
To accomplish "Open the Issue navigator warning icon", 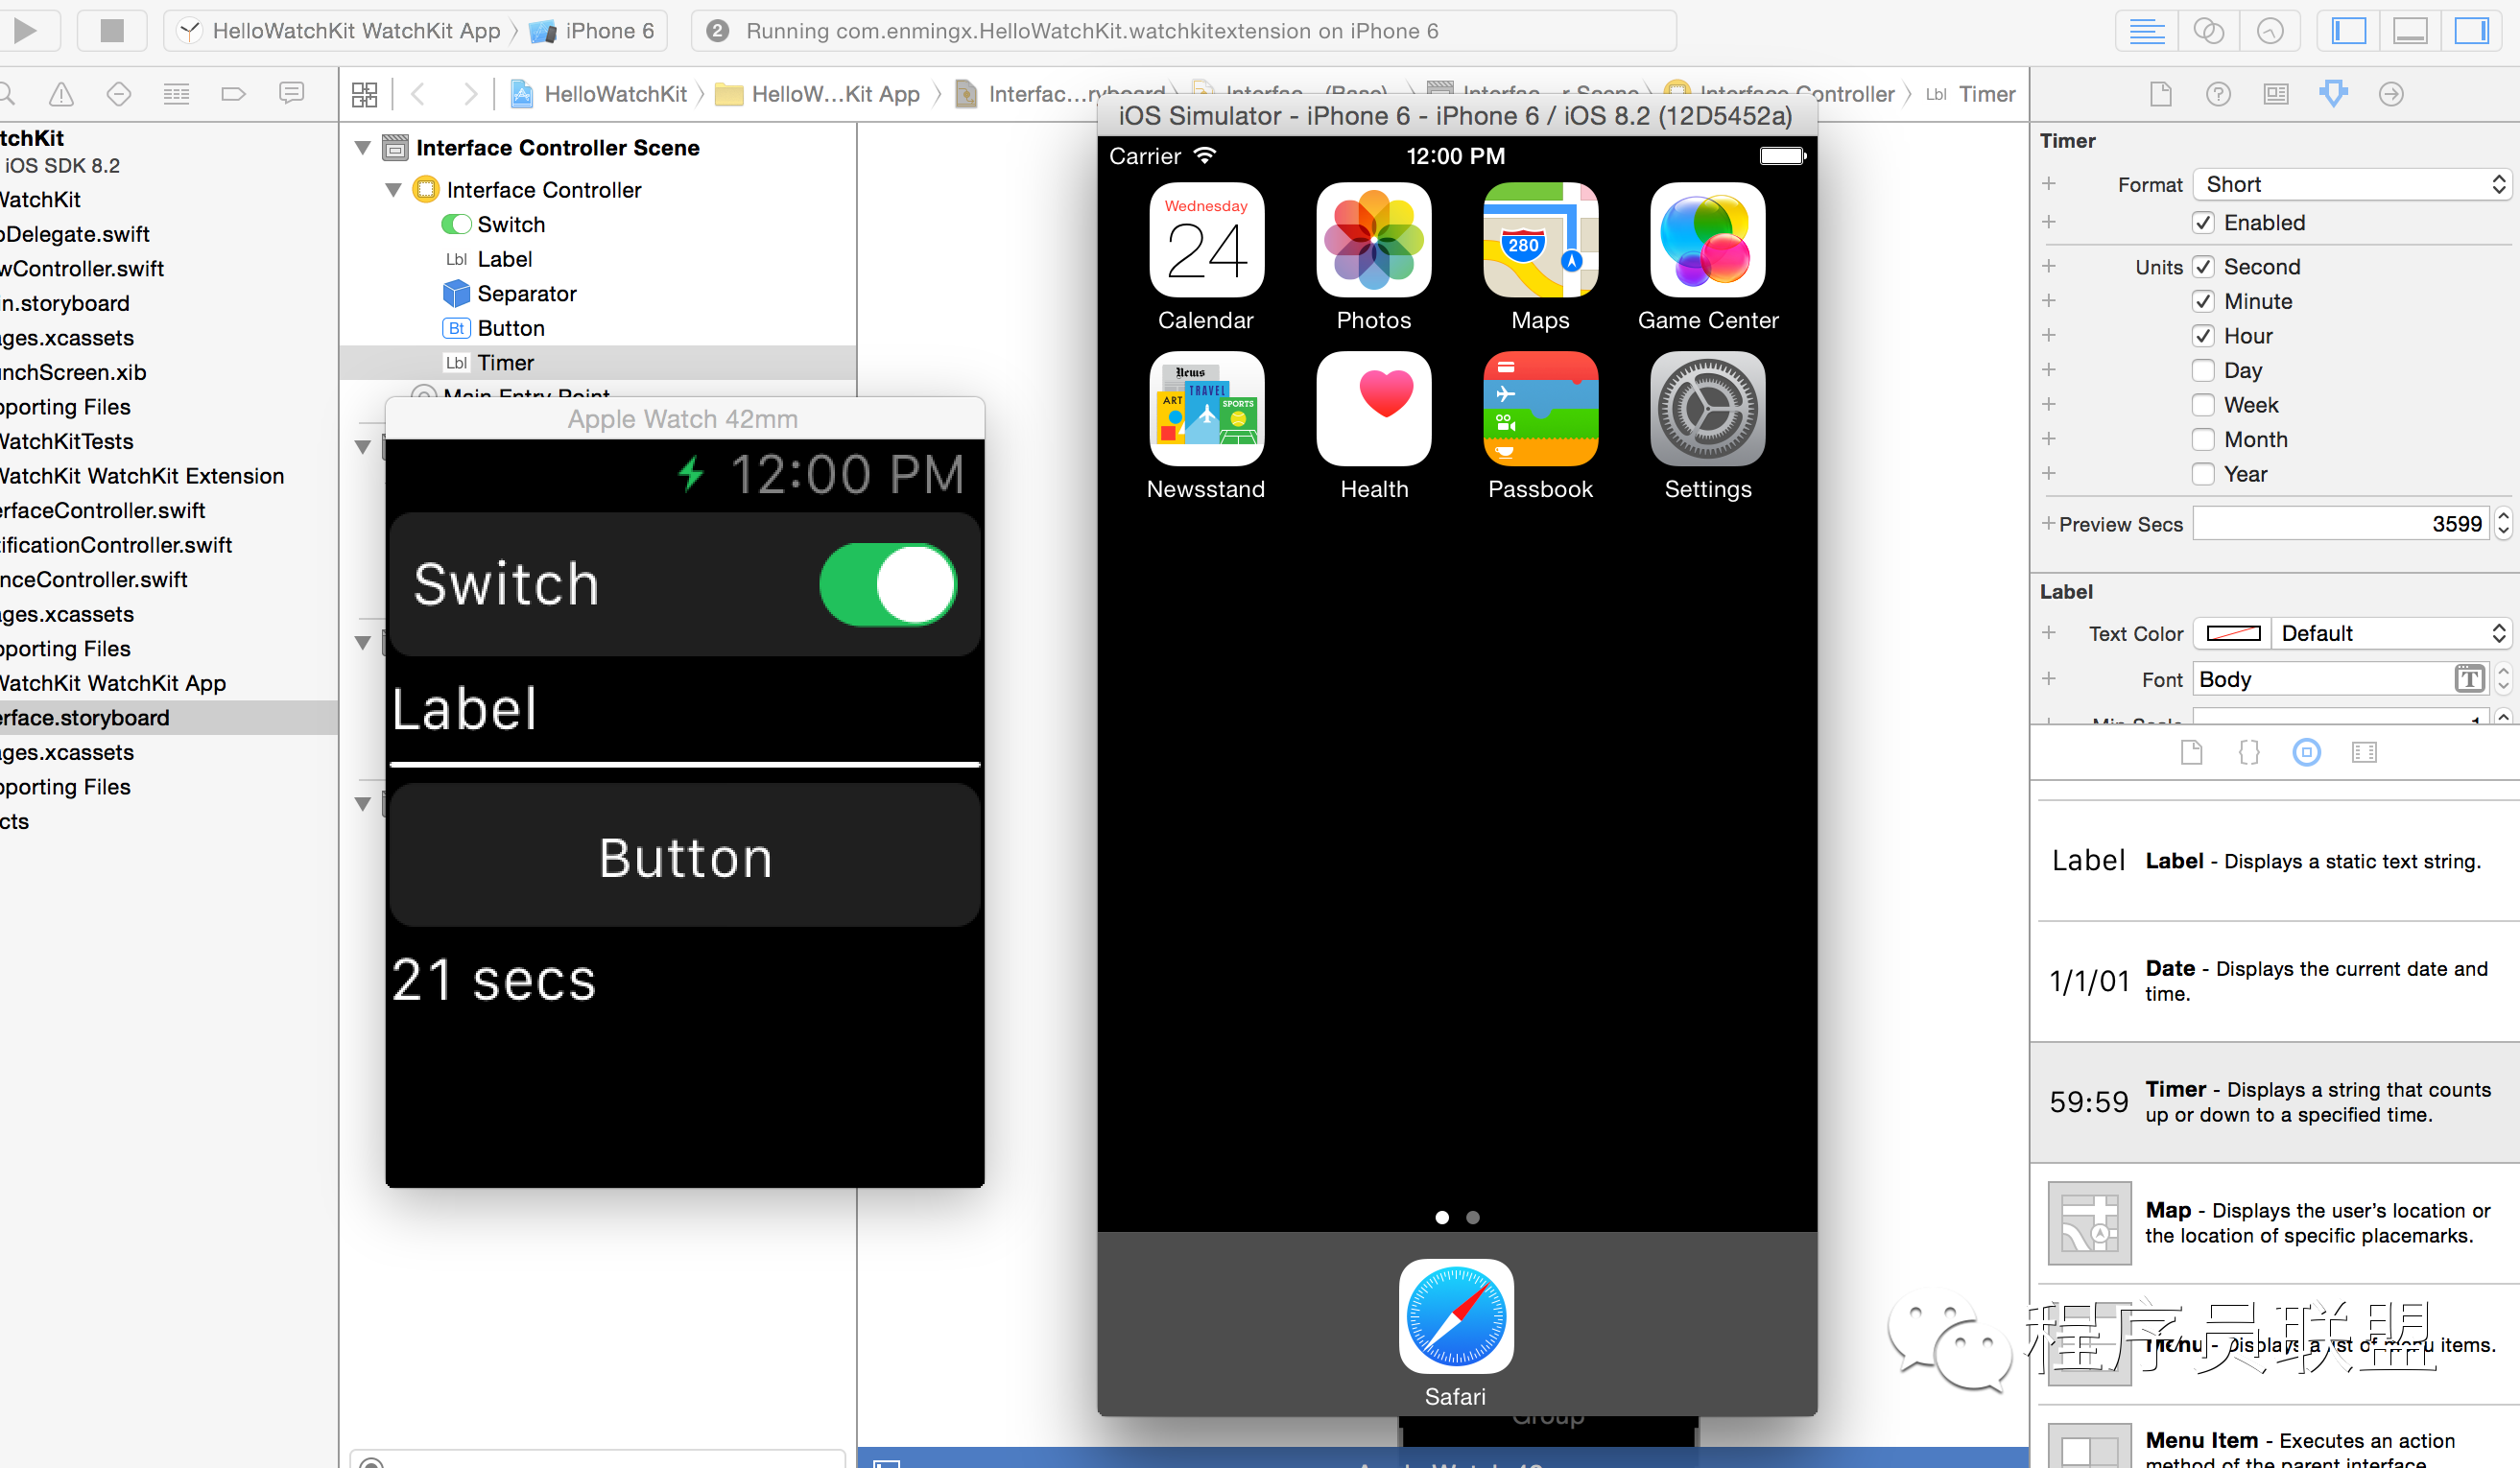I will pos(61,94).
